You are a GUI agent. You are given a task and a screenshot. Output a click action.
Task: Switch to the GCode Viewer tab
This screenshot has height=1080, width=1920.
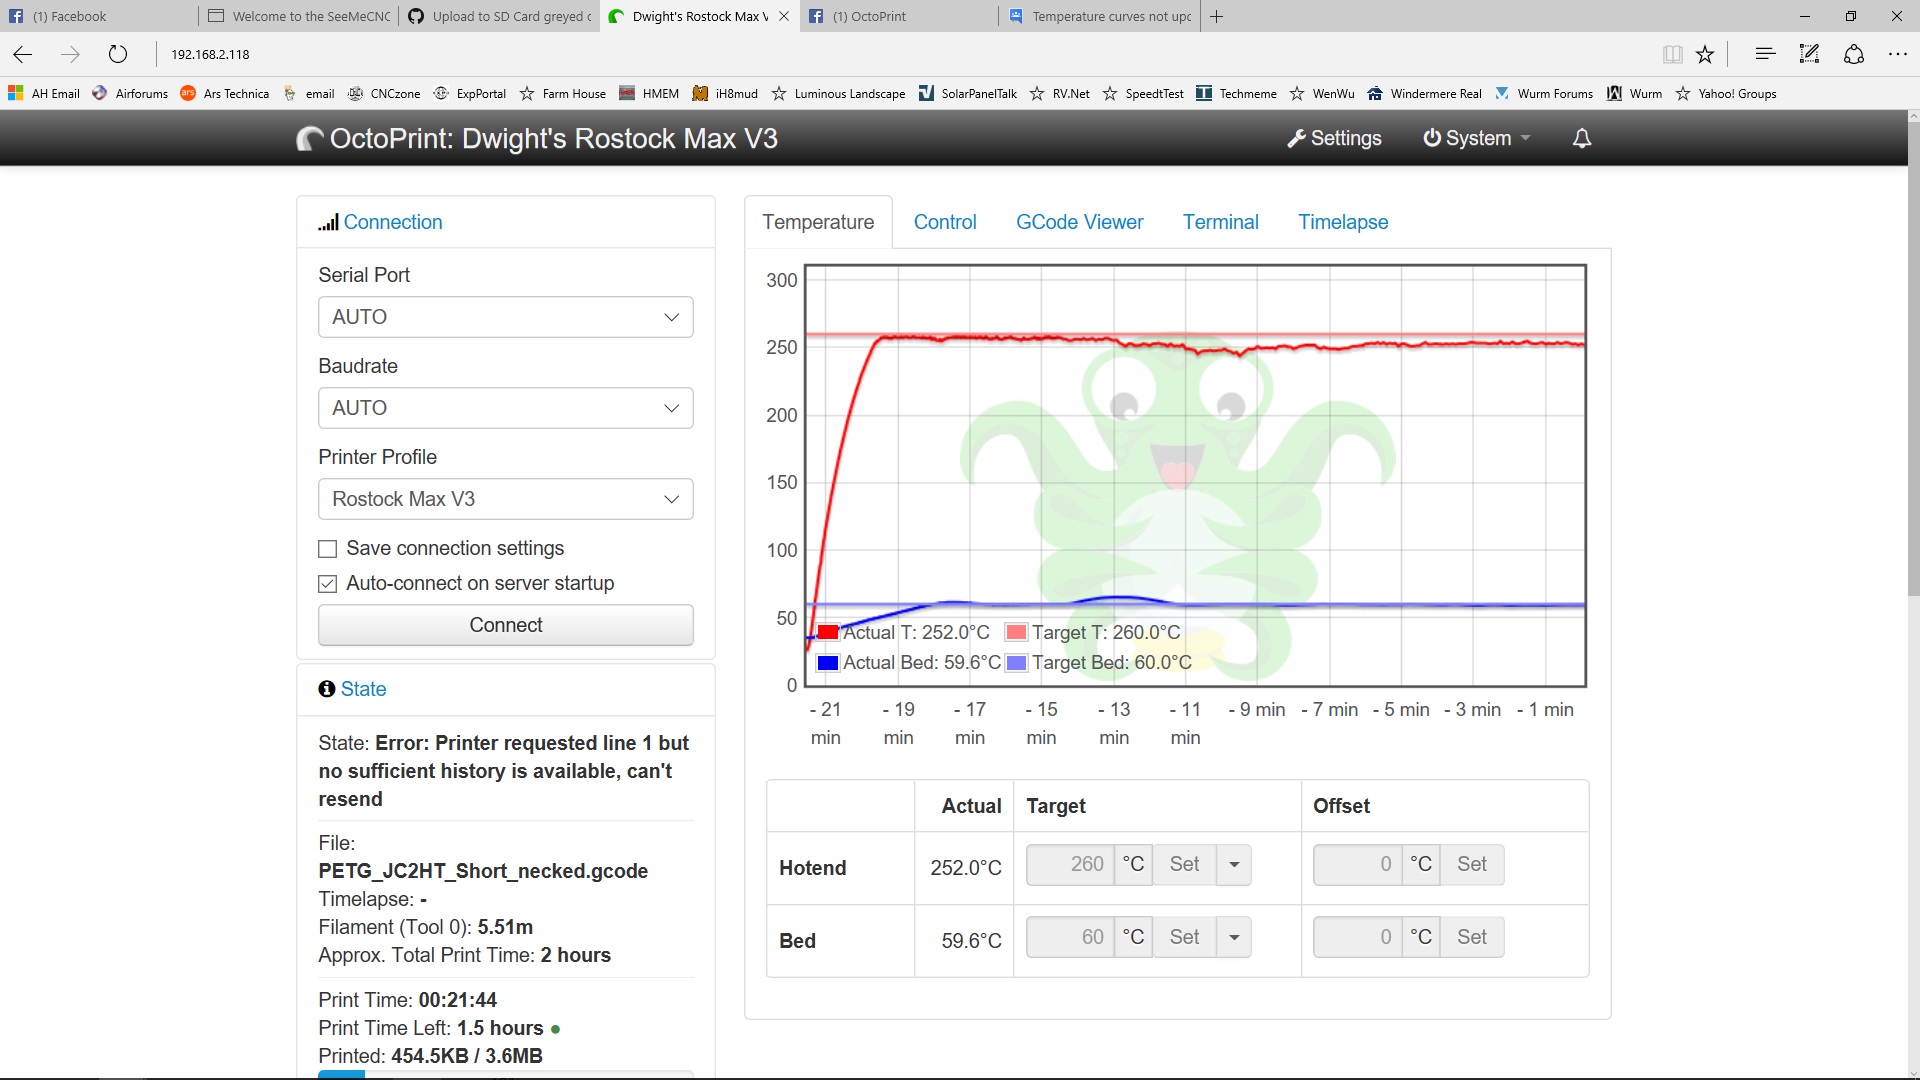click(1079, 222)
